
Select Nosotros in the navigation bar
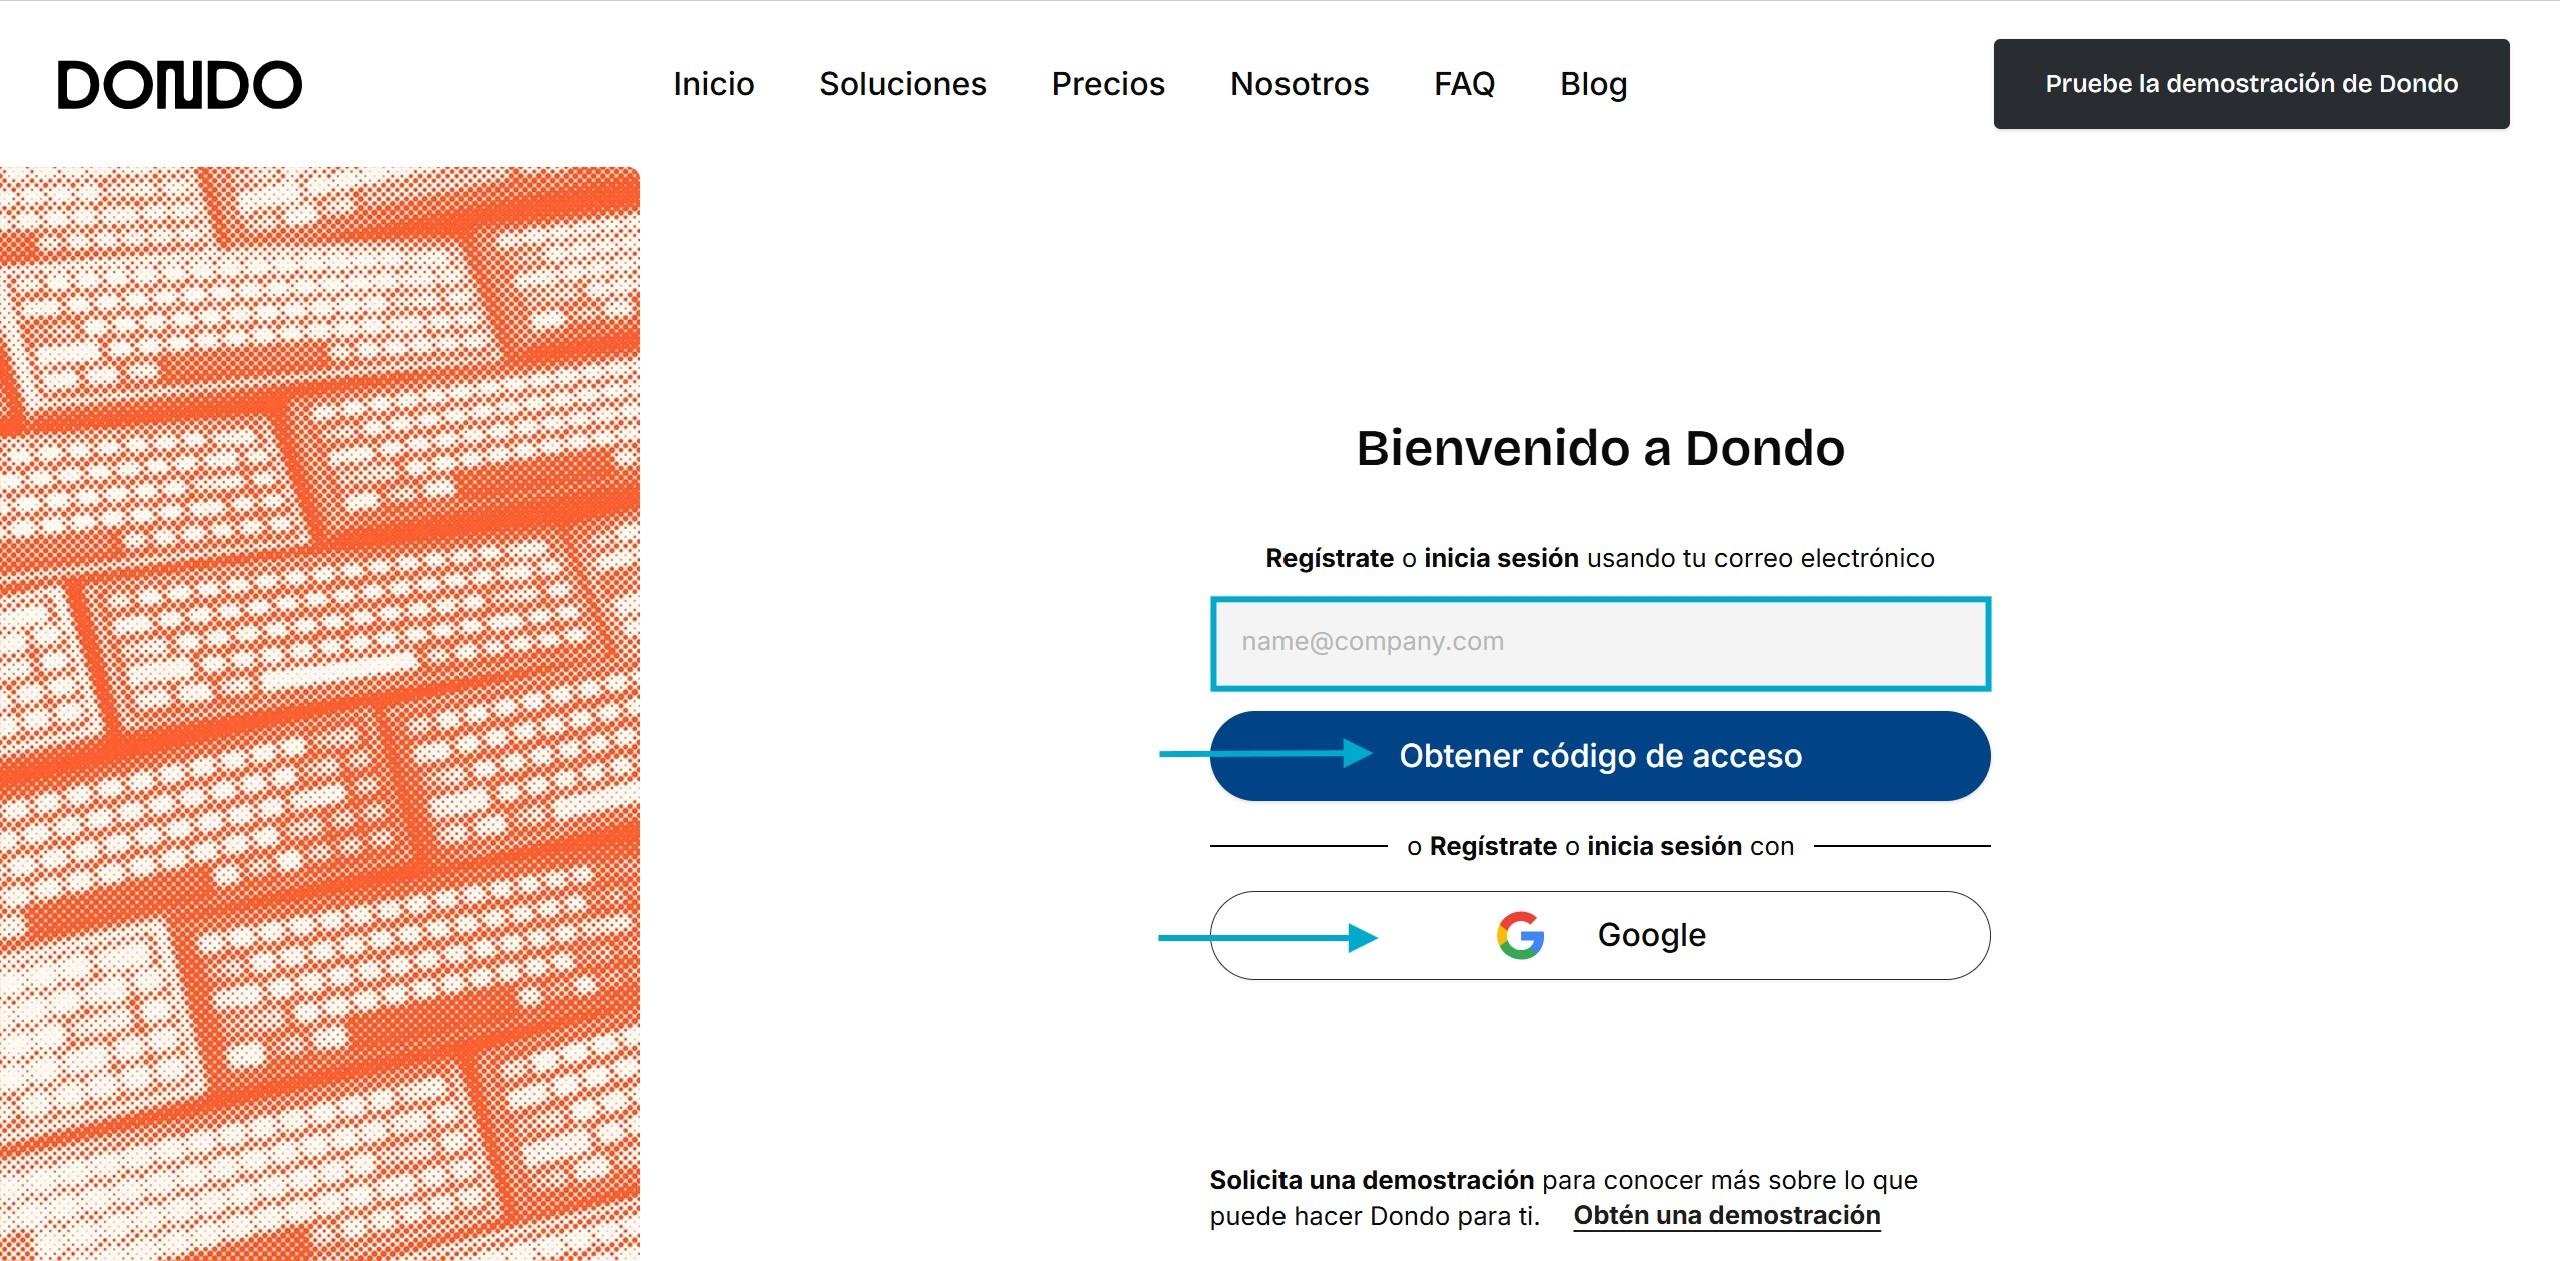click(1299, 84)
